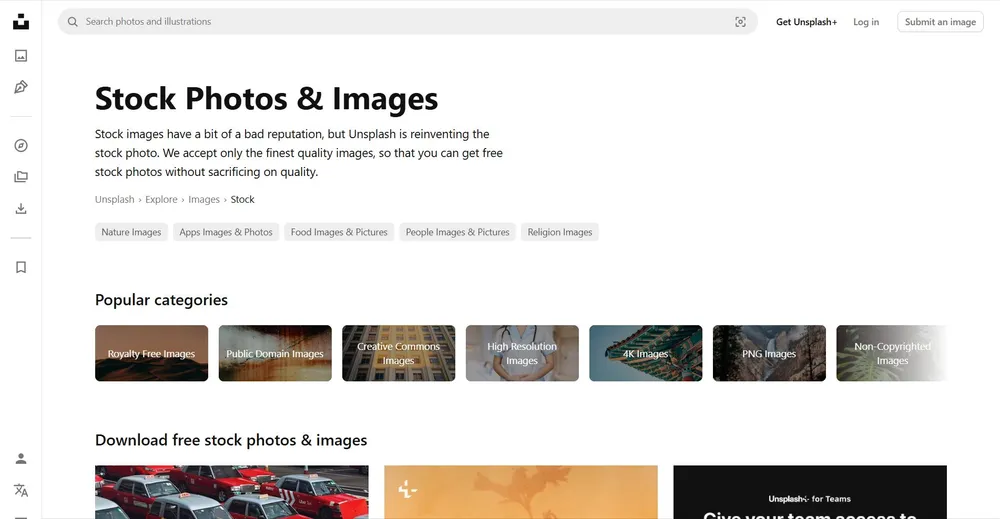Screen dimensions: 1000x519
Task: Open the Explore compass icon
Action: 21,146
